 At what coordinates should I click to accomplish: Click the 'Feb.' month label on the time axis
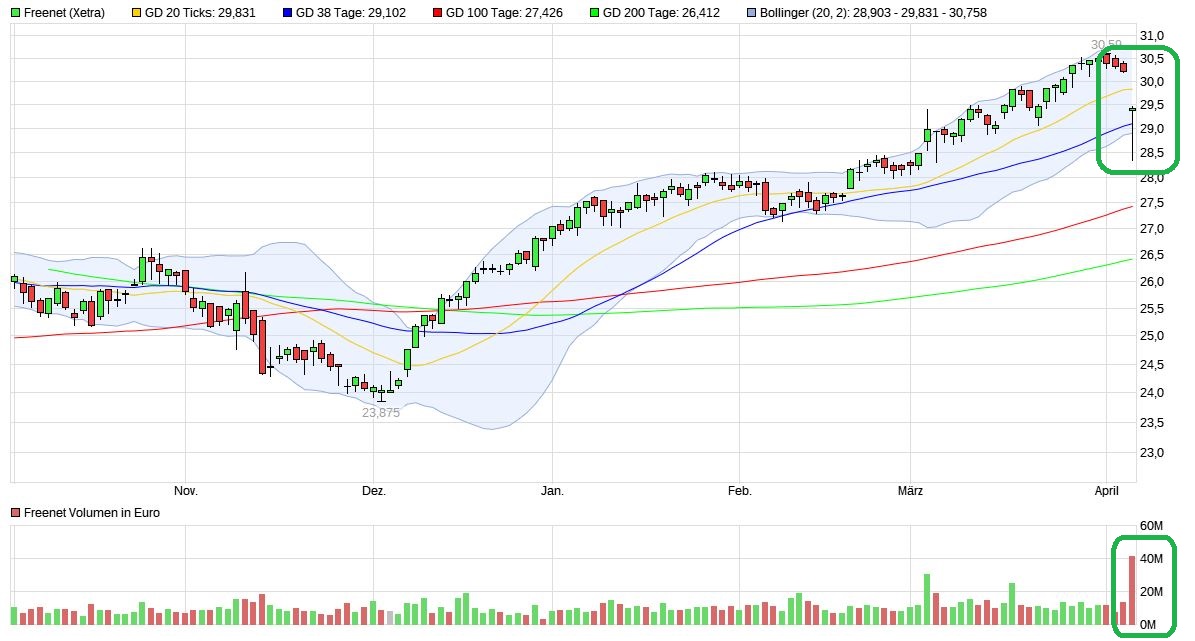coord(739,491)
